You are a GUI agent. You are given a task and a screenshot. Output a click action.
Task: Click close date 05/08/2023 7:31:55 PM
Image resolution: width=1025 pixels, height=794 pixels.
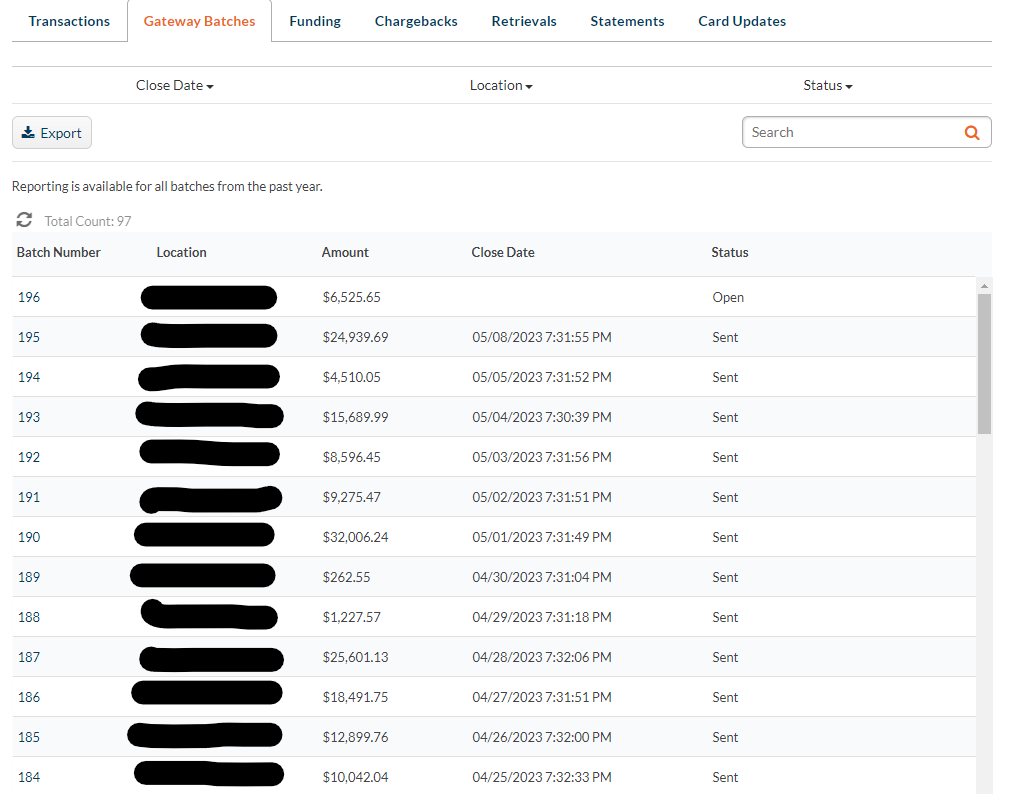[542, 337]
